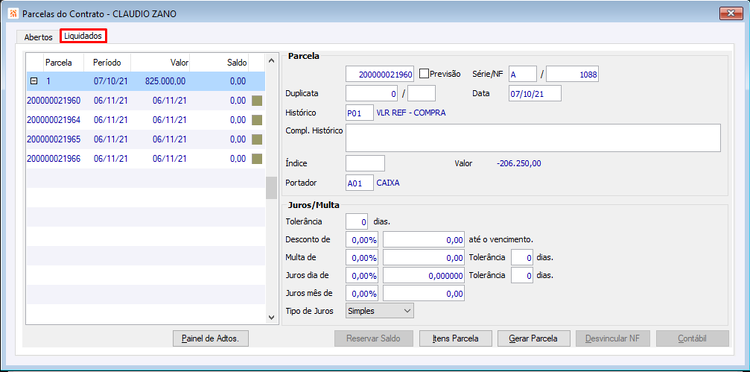Click the status square for parcela 200000021965

257,139
